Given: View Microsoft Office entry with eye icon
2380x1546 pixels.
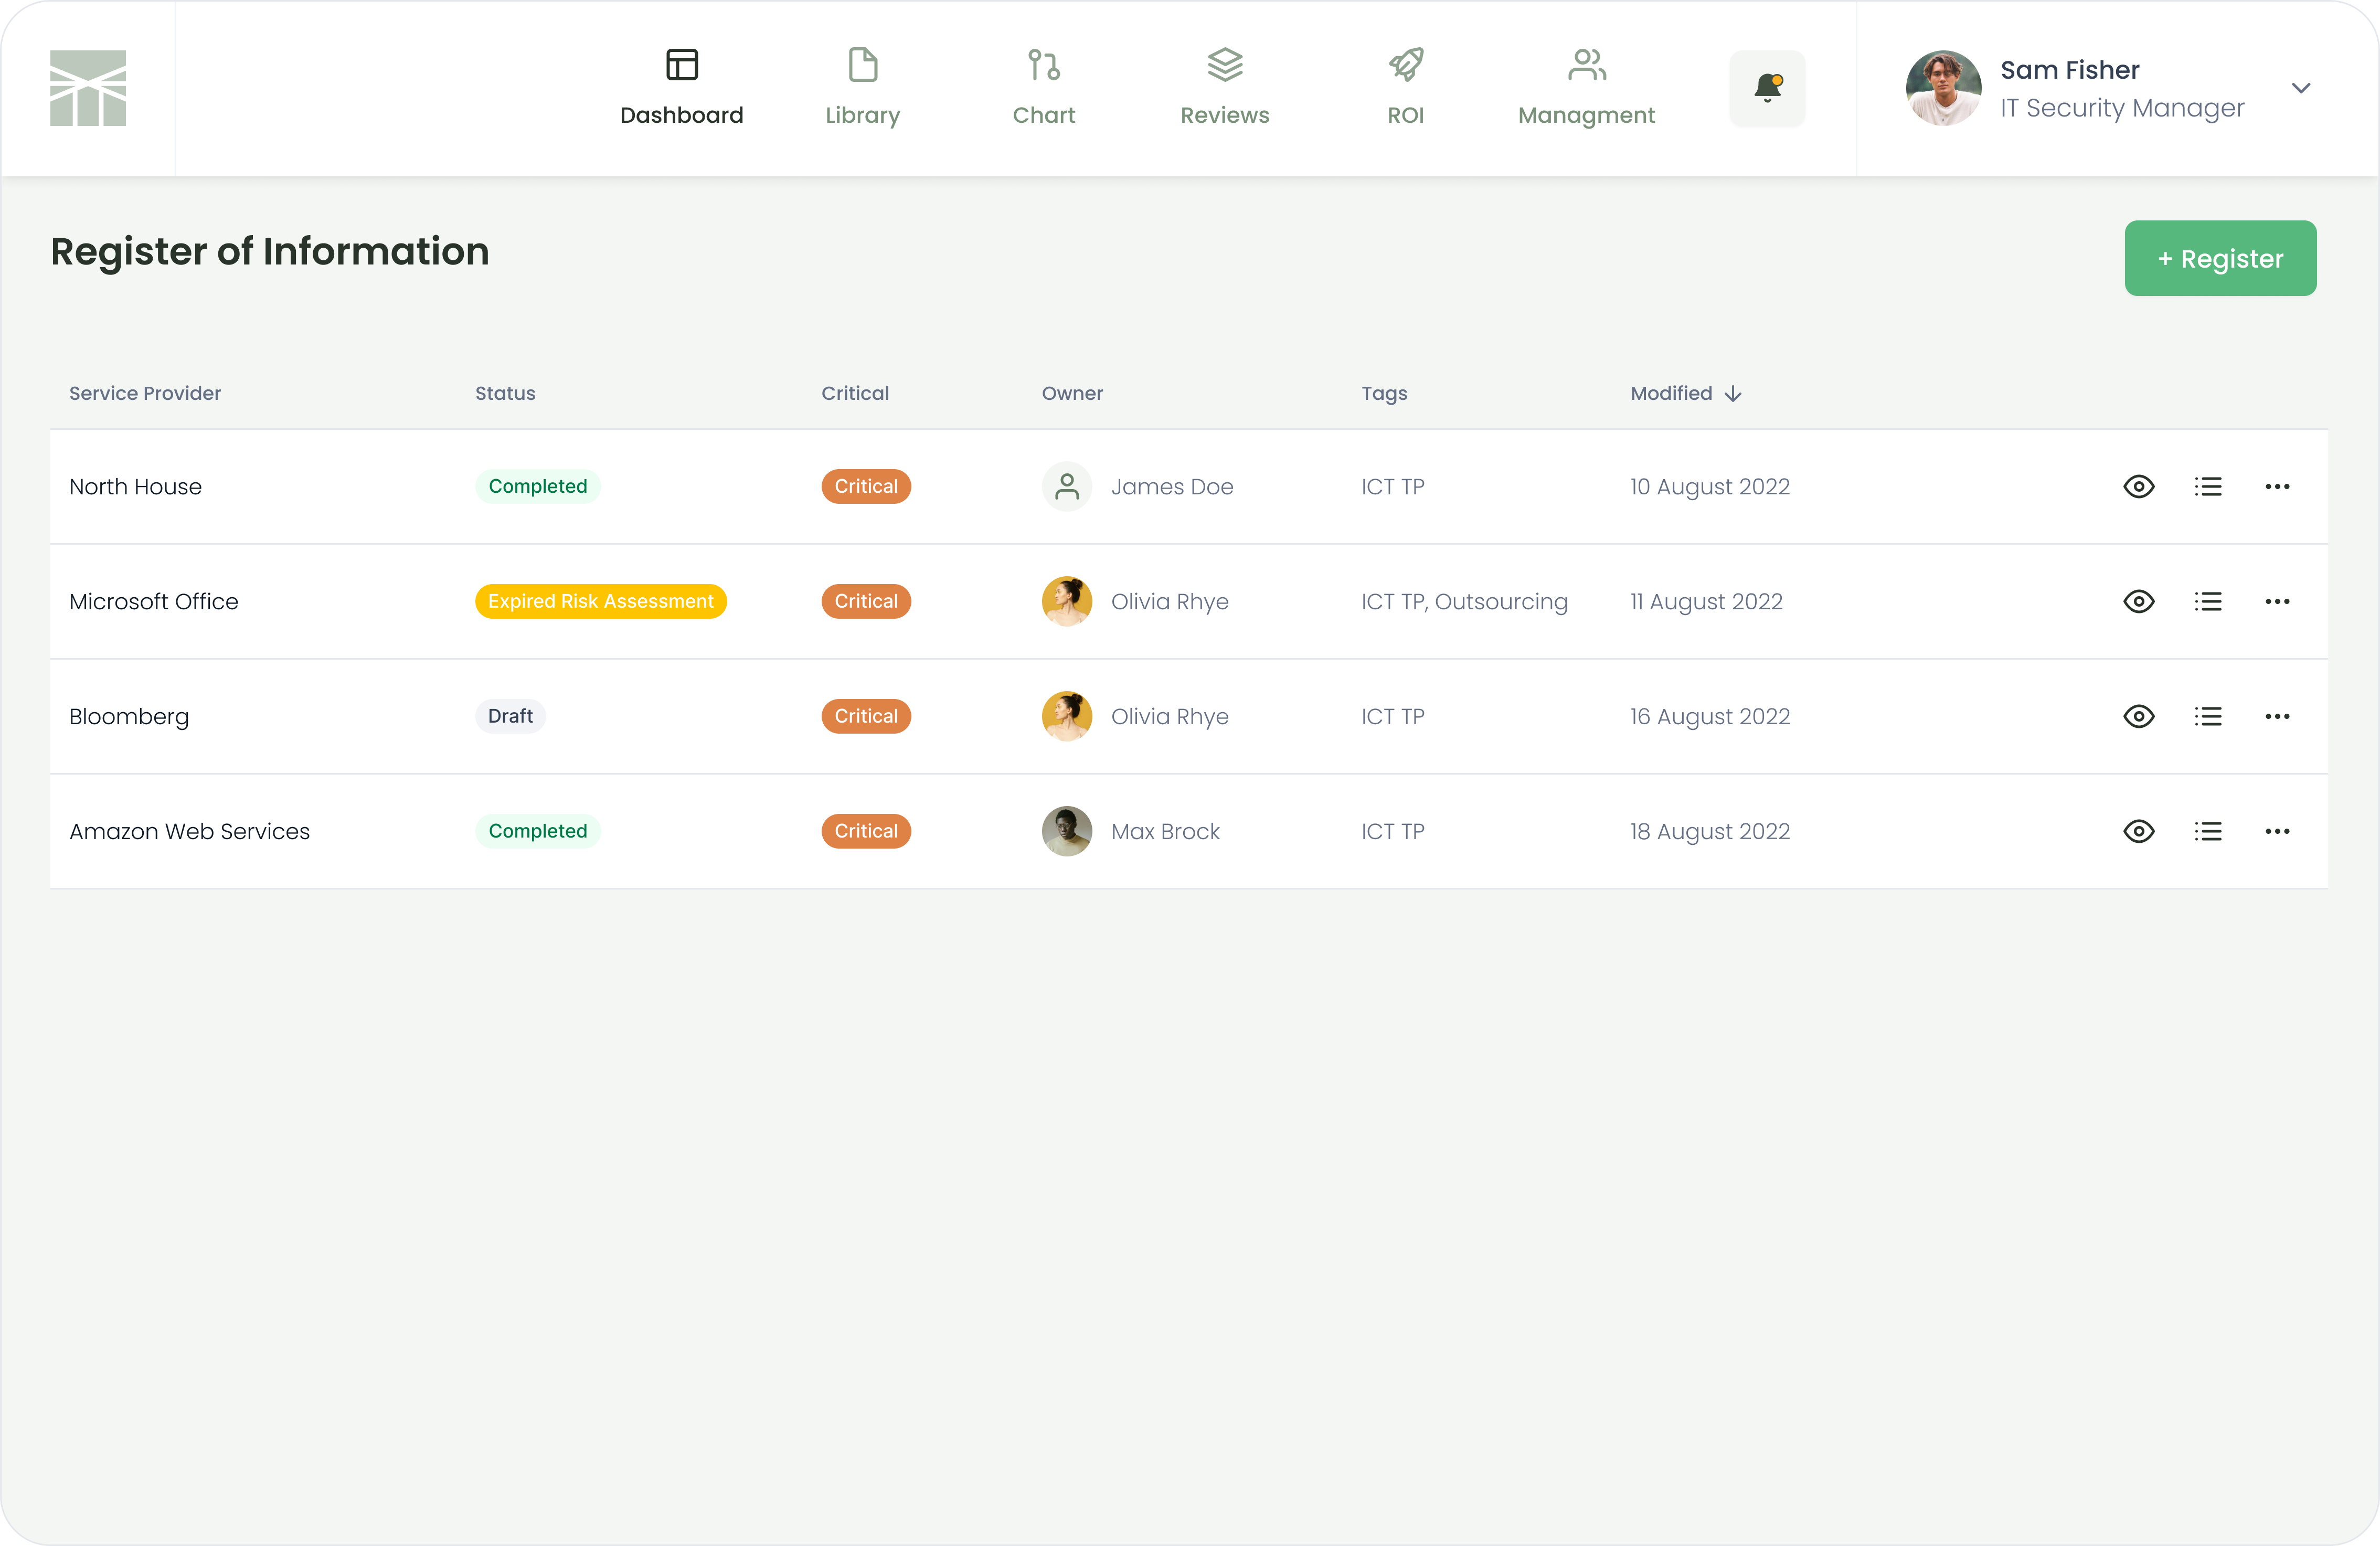Looking at the screenshot, I should [x=2138, y=601].
